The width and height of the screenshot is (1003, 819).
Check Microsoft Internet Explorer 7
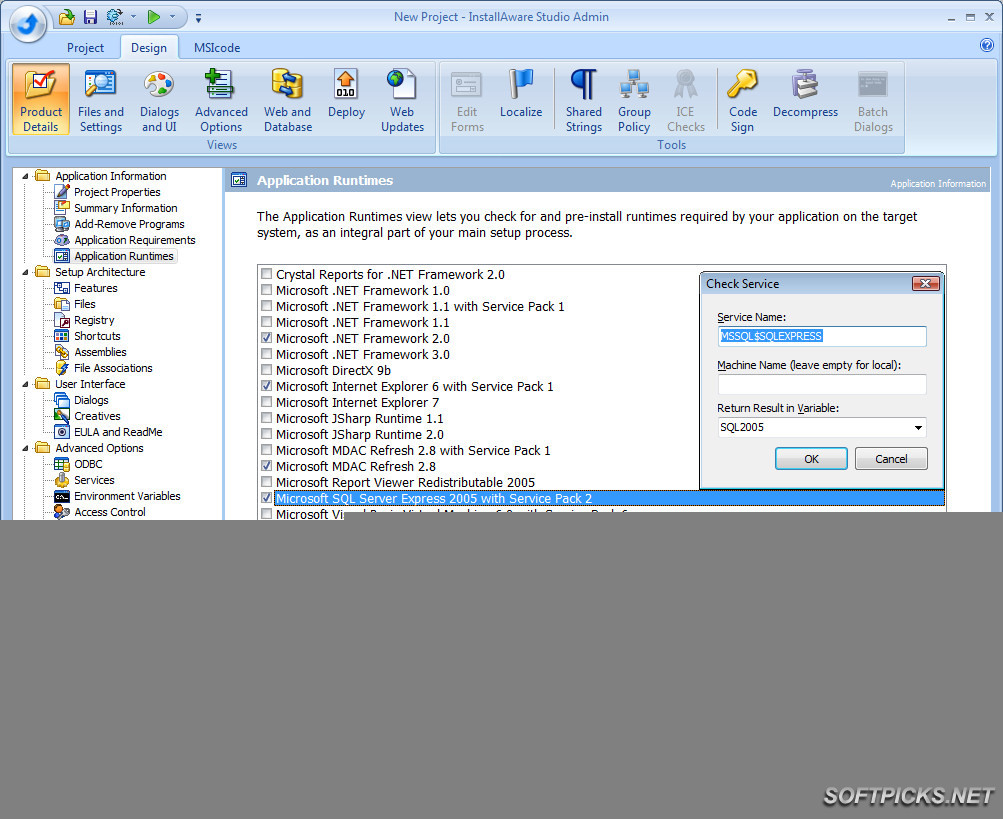(267, 402)
